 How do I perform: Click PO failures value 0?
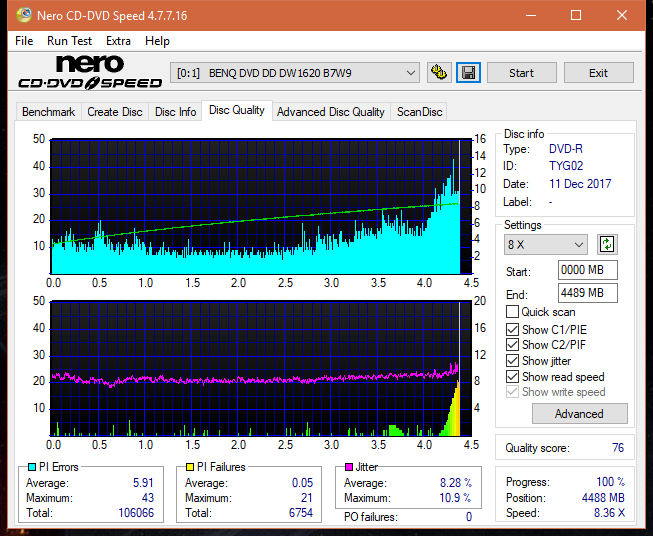469,517
